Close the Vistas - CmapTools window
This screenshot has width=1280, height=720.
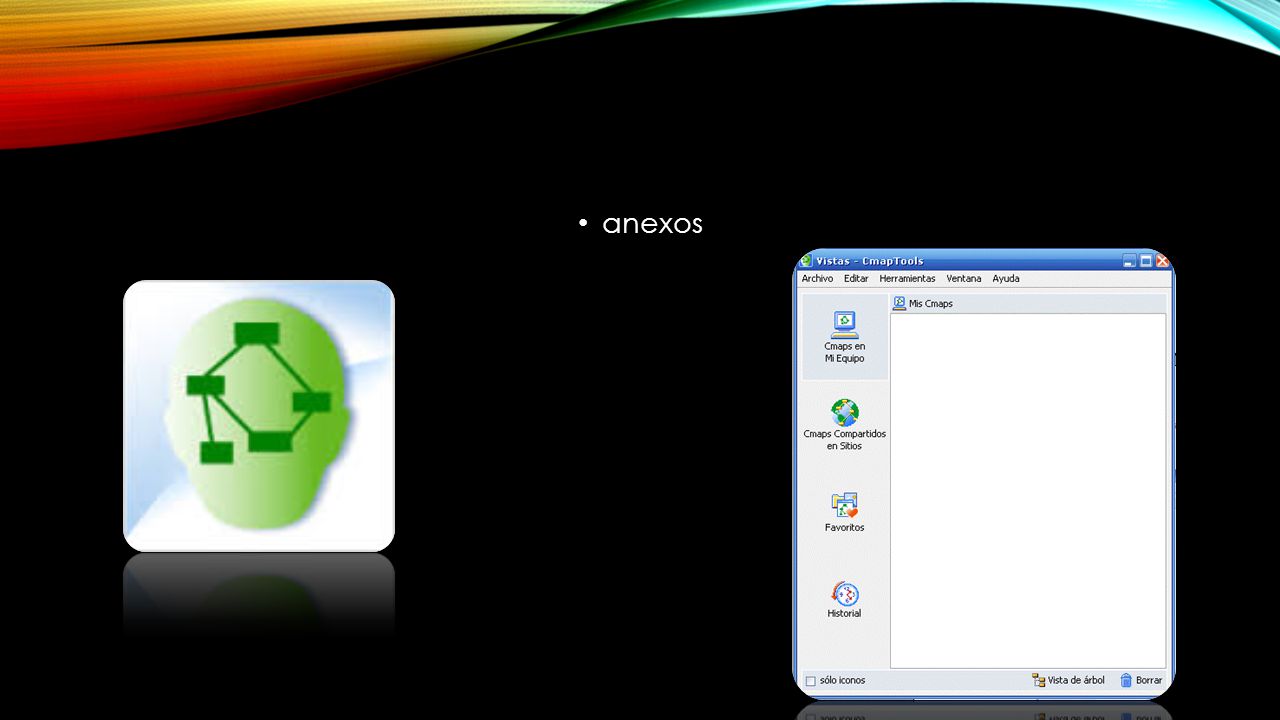coord(1162,261)
